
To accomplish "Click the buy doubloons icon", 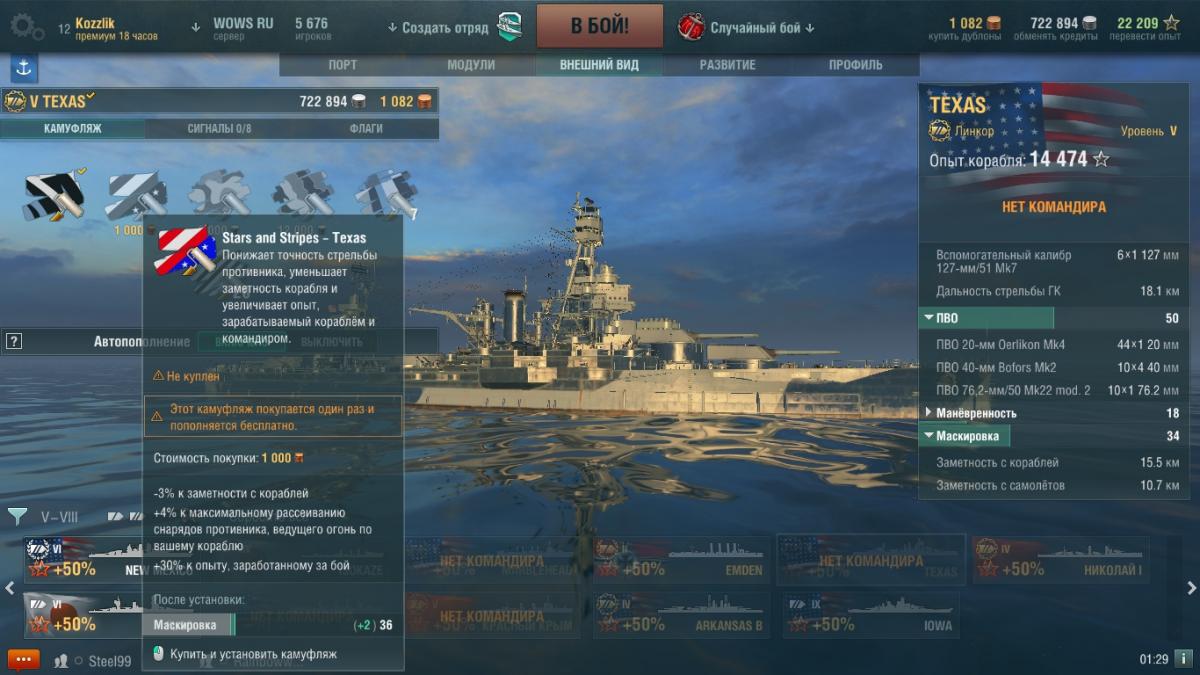I will click(994, 23).
